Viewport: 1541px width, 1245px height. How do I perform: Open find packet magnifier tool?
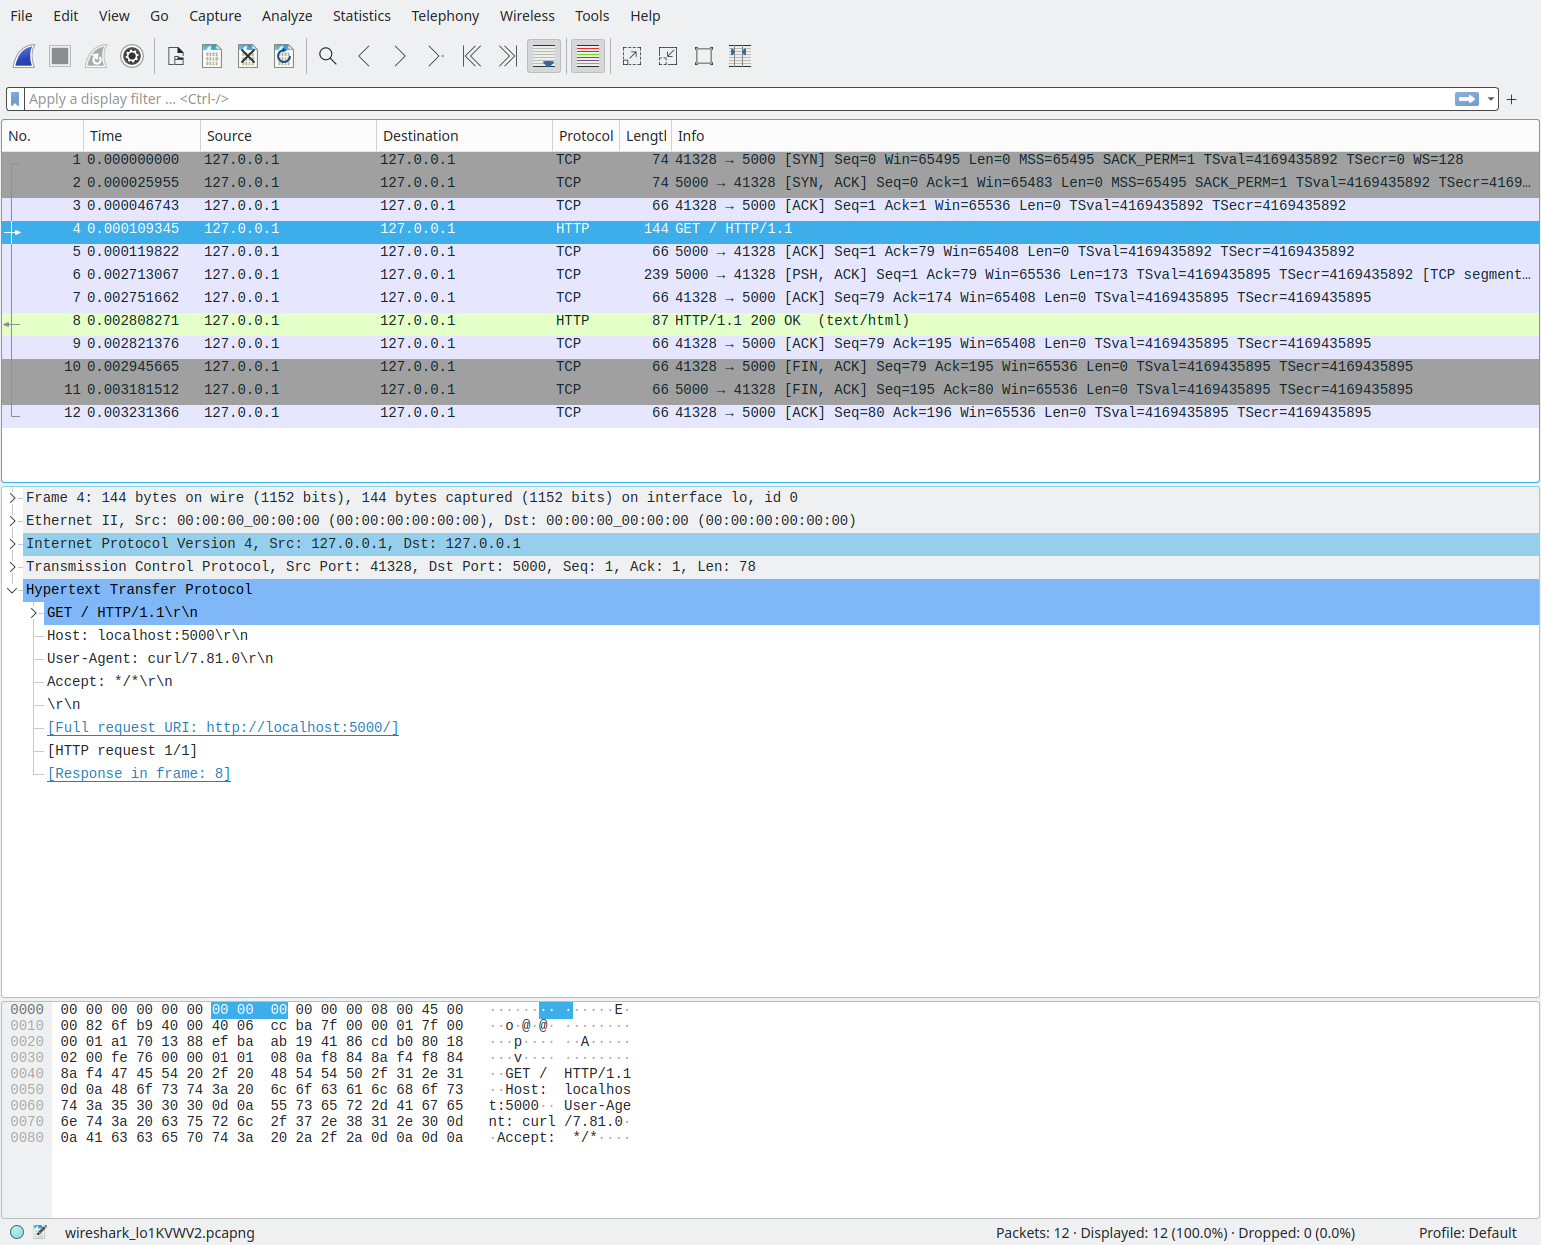328,56
